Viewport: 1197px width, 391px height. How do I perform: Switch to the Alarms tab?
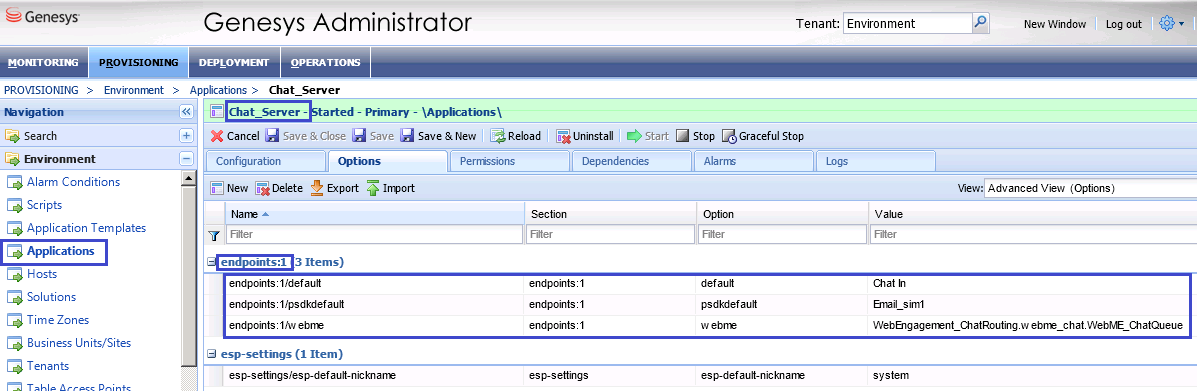point(753,161)
